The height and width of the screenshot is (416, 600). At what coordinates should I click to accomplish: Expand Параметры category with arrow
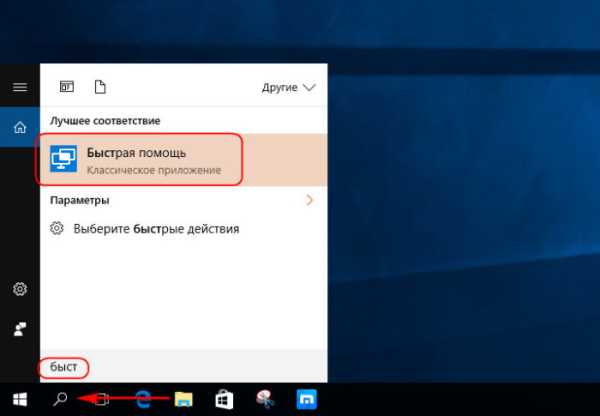[309, 200]
